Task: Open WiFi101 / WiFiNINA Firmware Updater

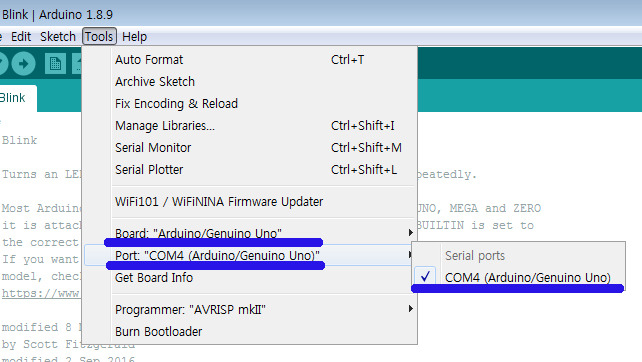Action: coord(250,201)
